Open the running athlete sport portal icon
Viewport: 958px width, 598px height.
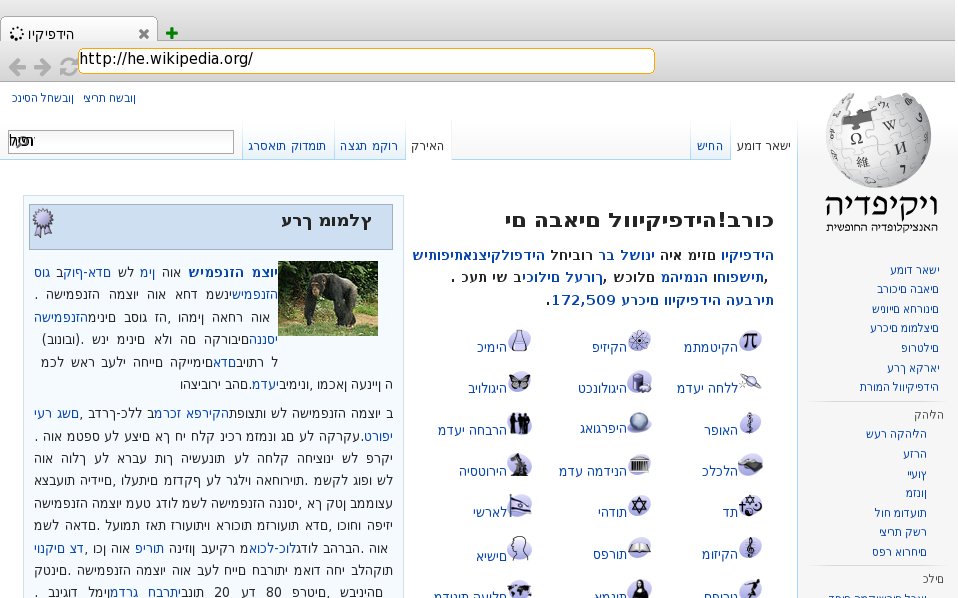pyautogui.click(x=750, y=589)
